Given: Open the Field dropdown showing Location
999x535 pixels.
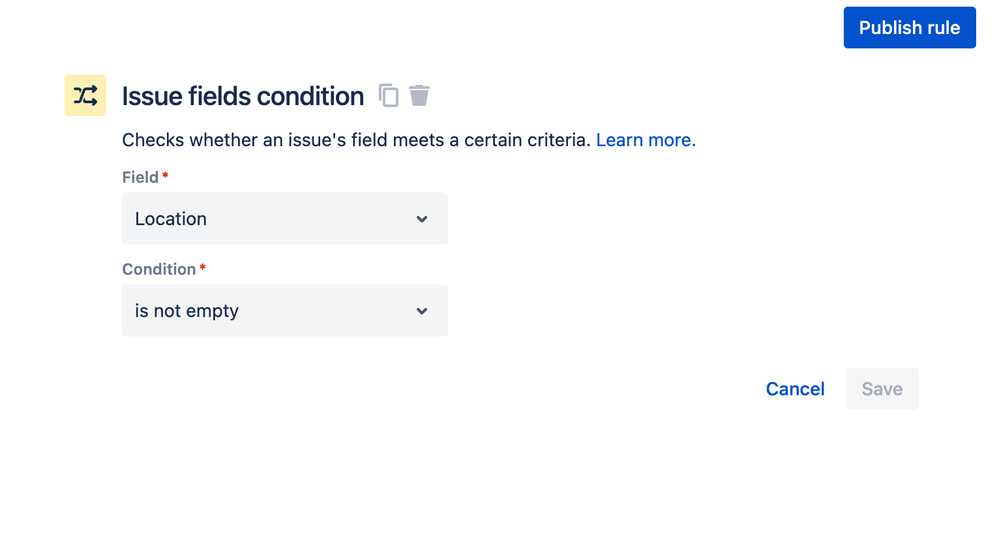Looking at the screenshot, I should [x=284, y=219].
